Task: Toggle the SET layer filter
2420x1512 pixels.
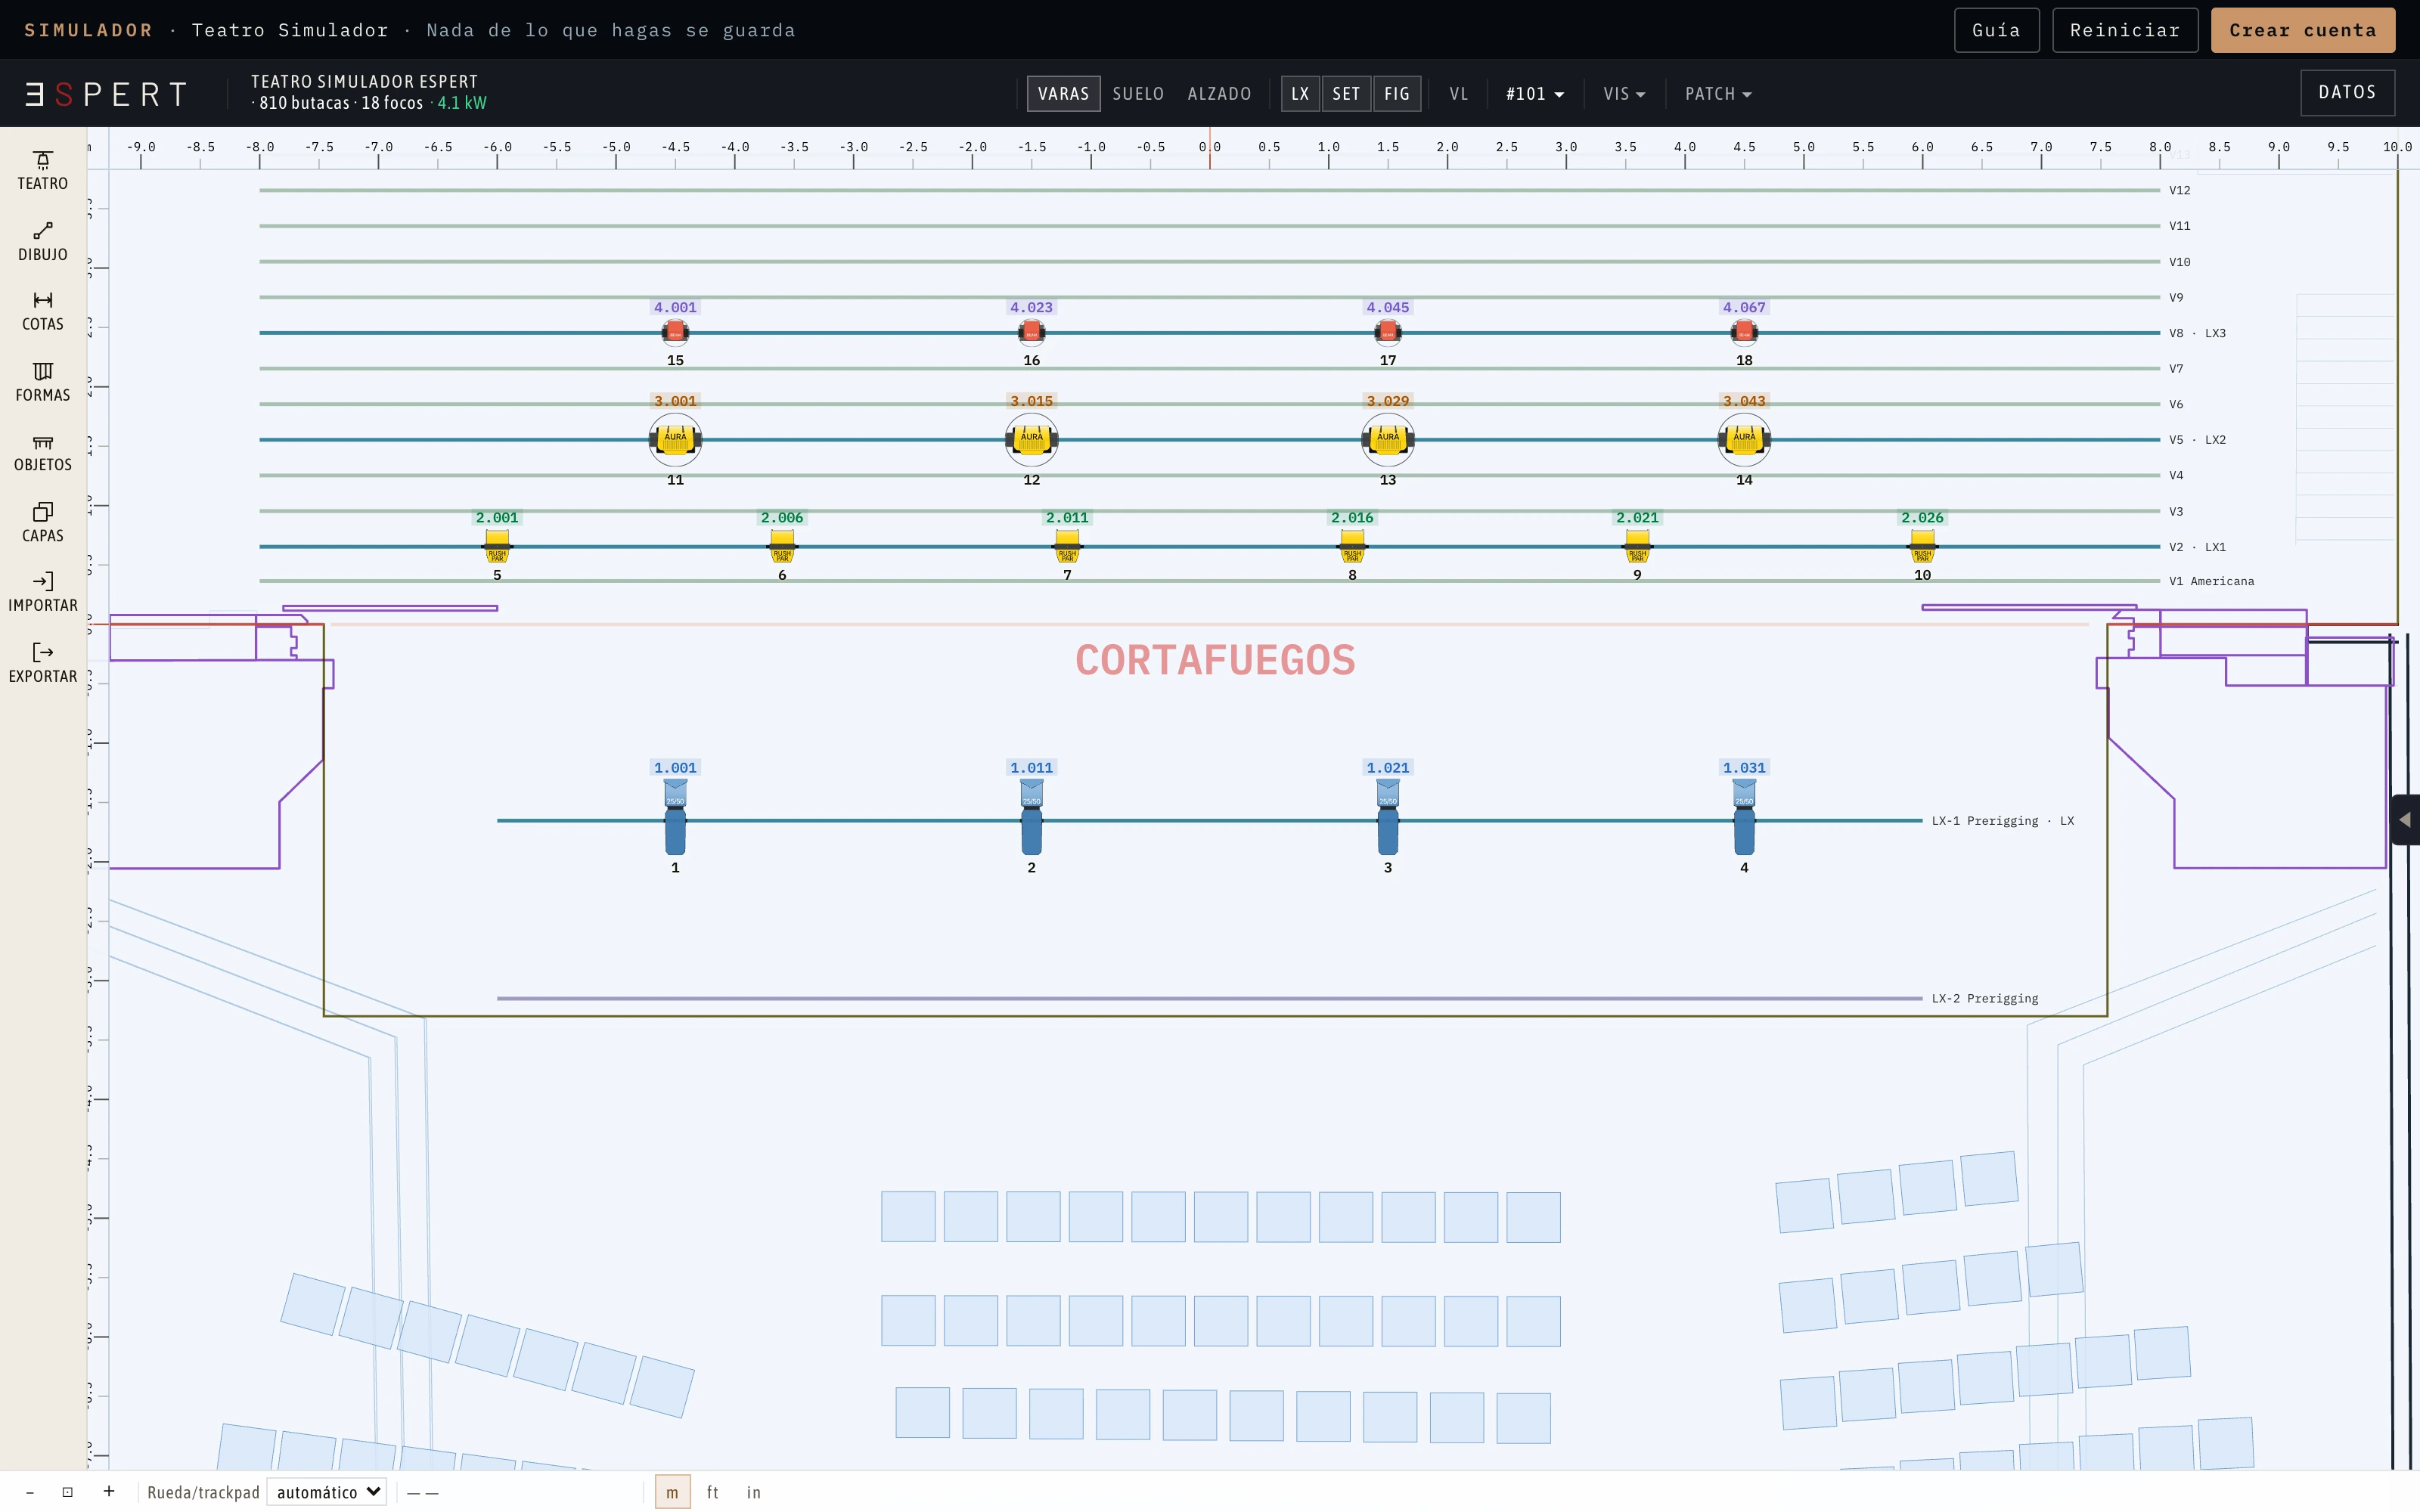Action: point(1346,94)
